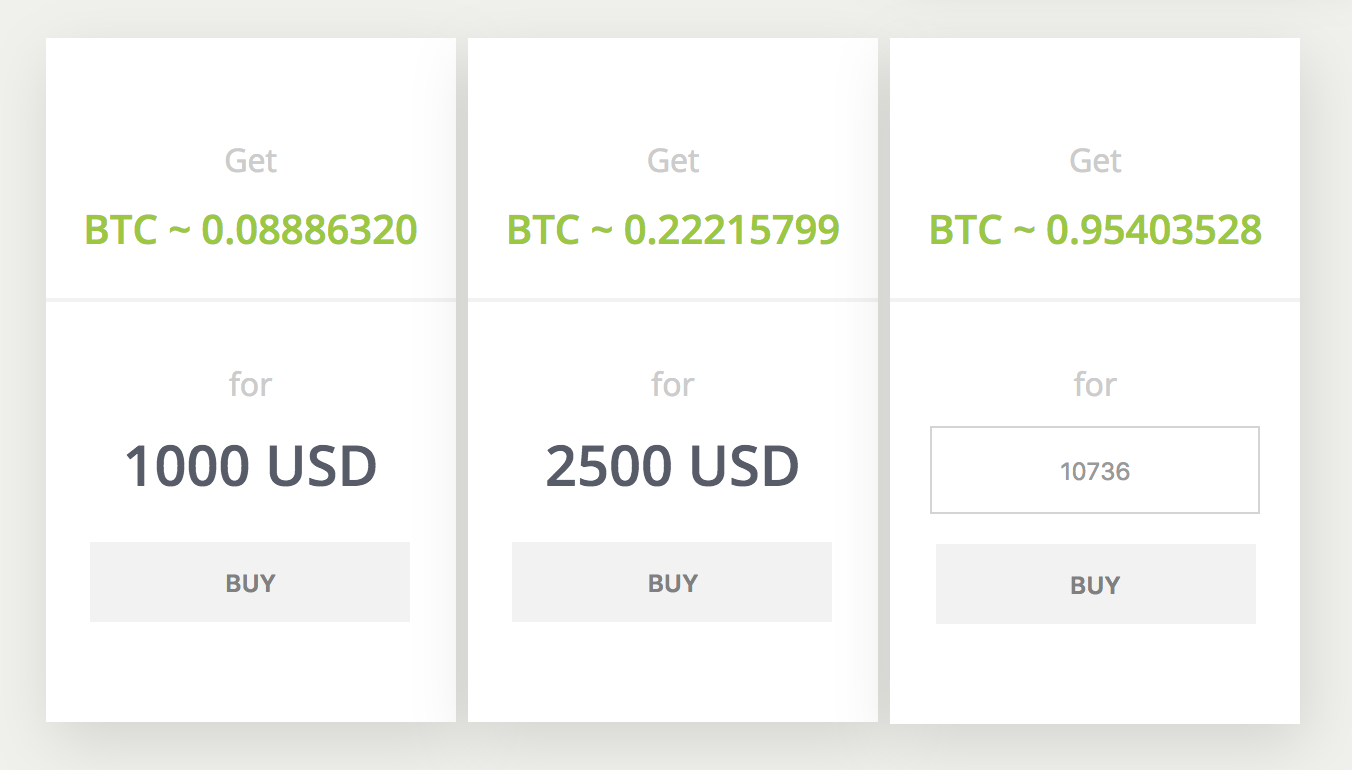Click the "for" label above 1000 USD
The image size is (1352, 770).
coord(250,384)
